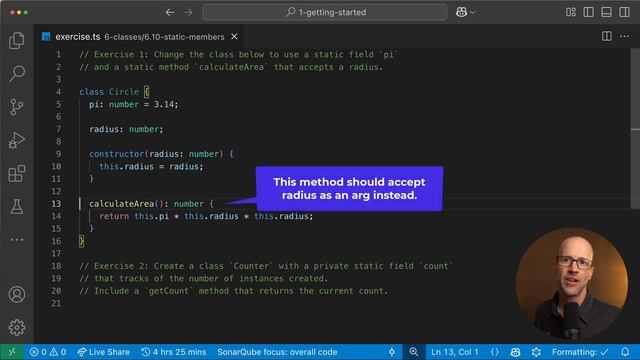Show additional views ellipsis in activity bar

[17, 240]
